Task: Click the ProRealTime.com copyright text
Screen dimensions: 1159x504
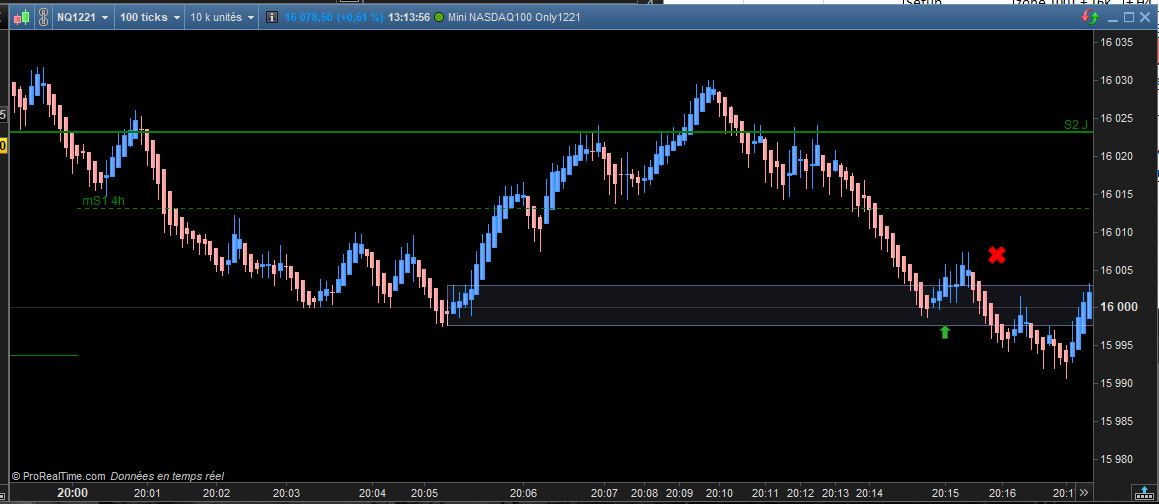Action: 58,477
